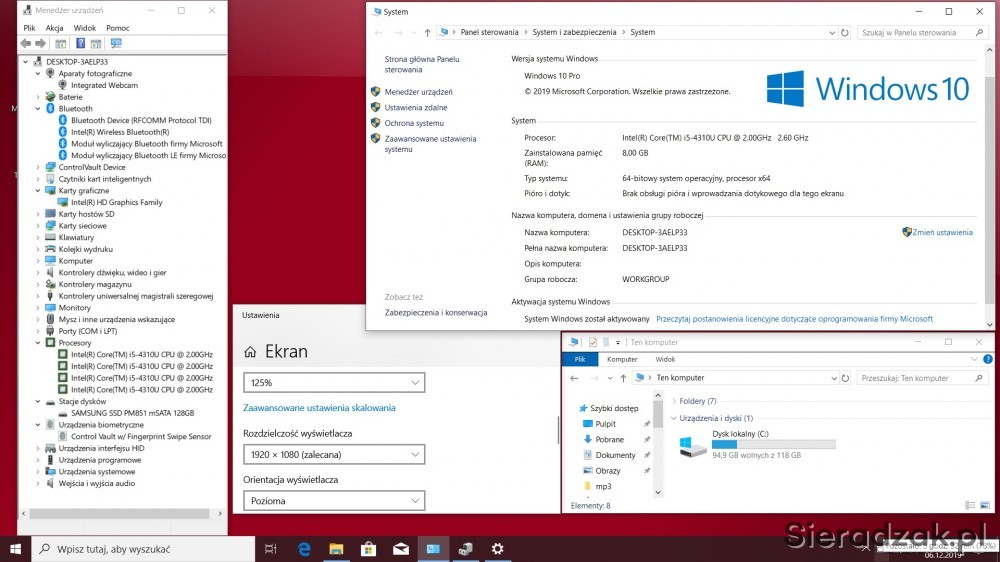Click the Windows Start button

click(x=15, y=549)
